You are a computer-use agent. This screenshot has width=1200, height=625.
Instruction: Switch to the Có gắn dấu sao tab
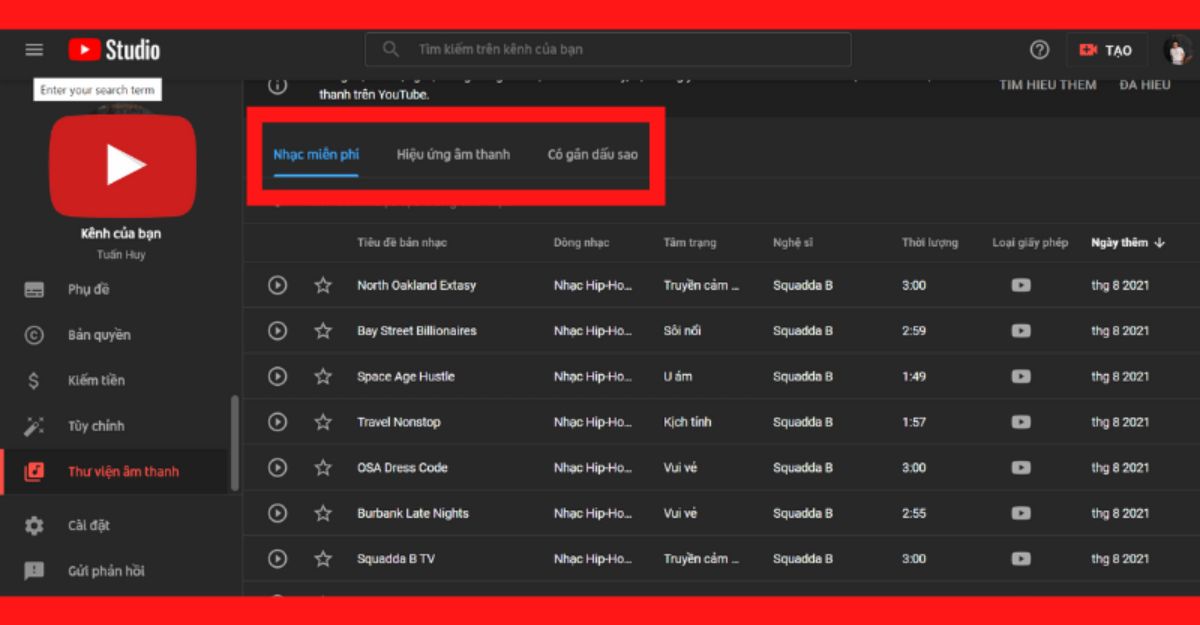click(x=593, y=154)
